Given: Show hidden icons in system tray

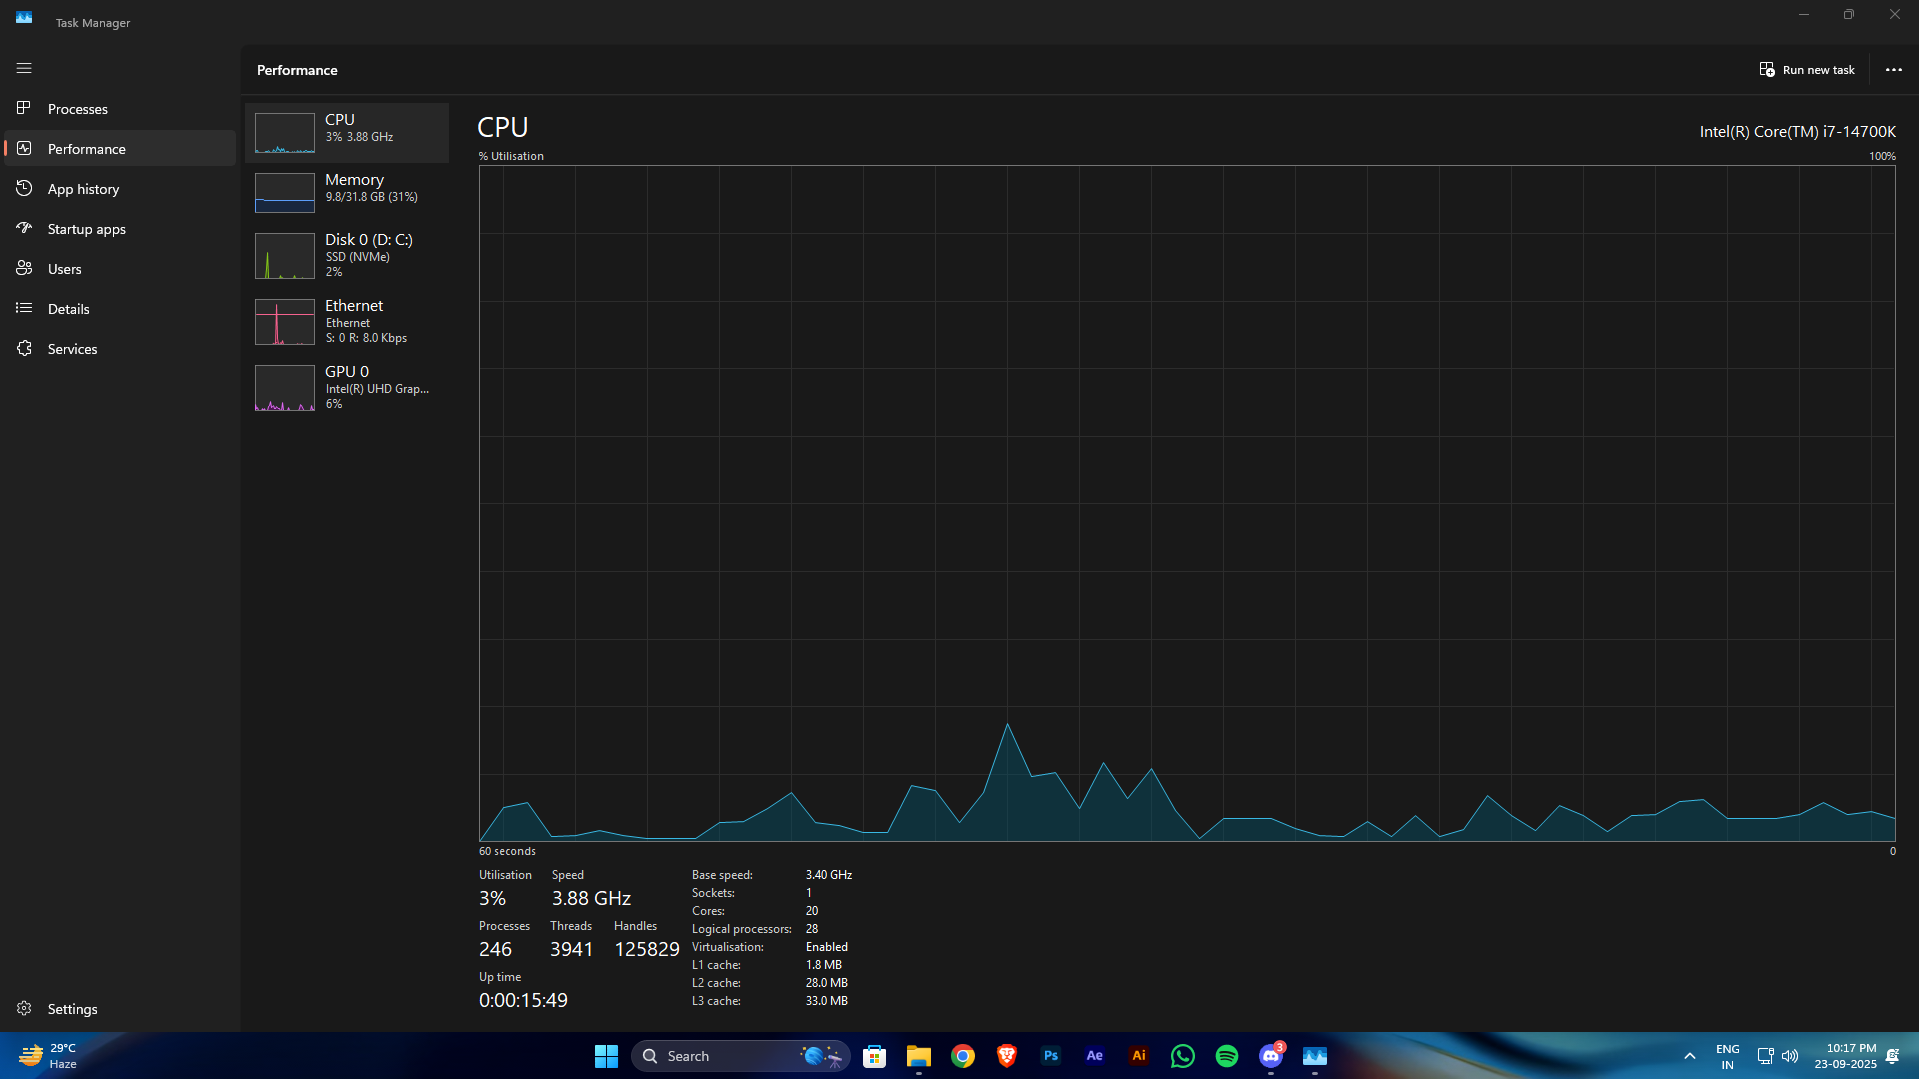Looking at the screenshot, I should pos(1689,1056).
